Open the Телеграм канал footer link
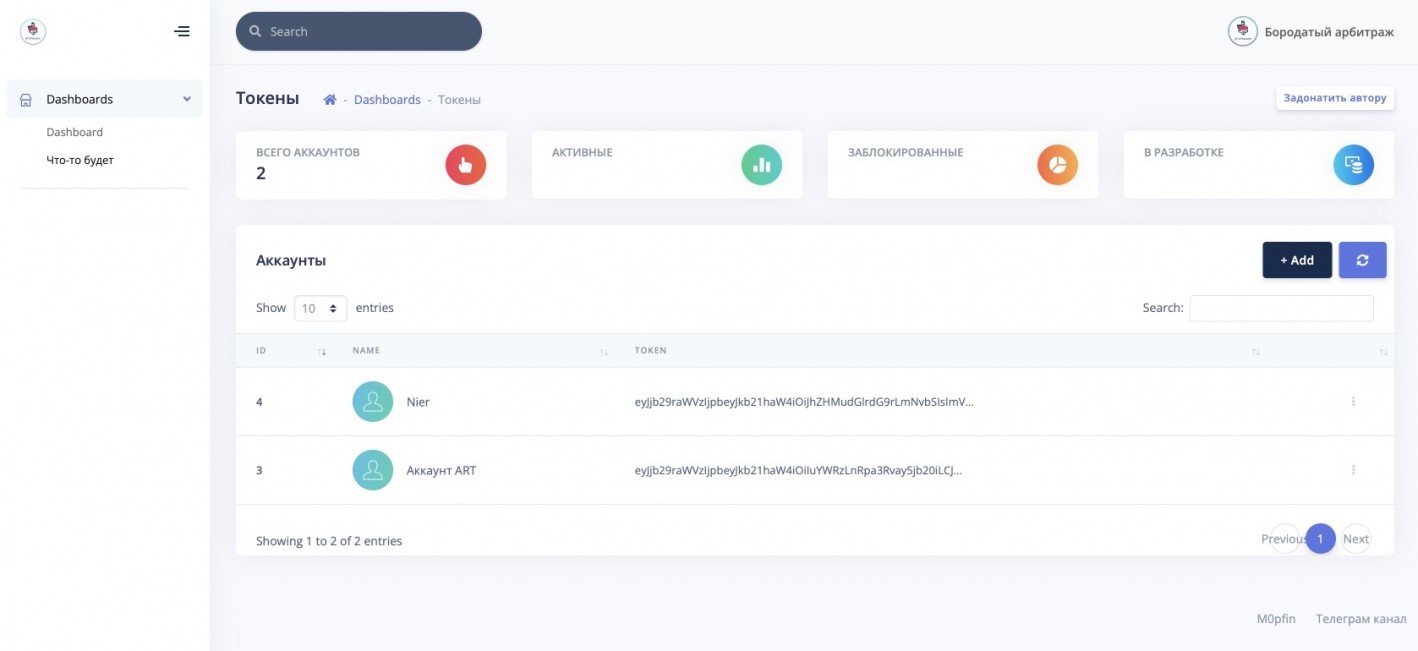This screenshot has height=651, width=1418. [1361, 619]
